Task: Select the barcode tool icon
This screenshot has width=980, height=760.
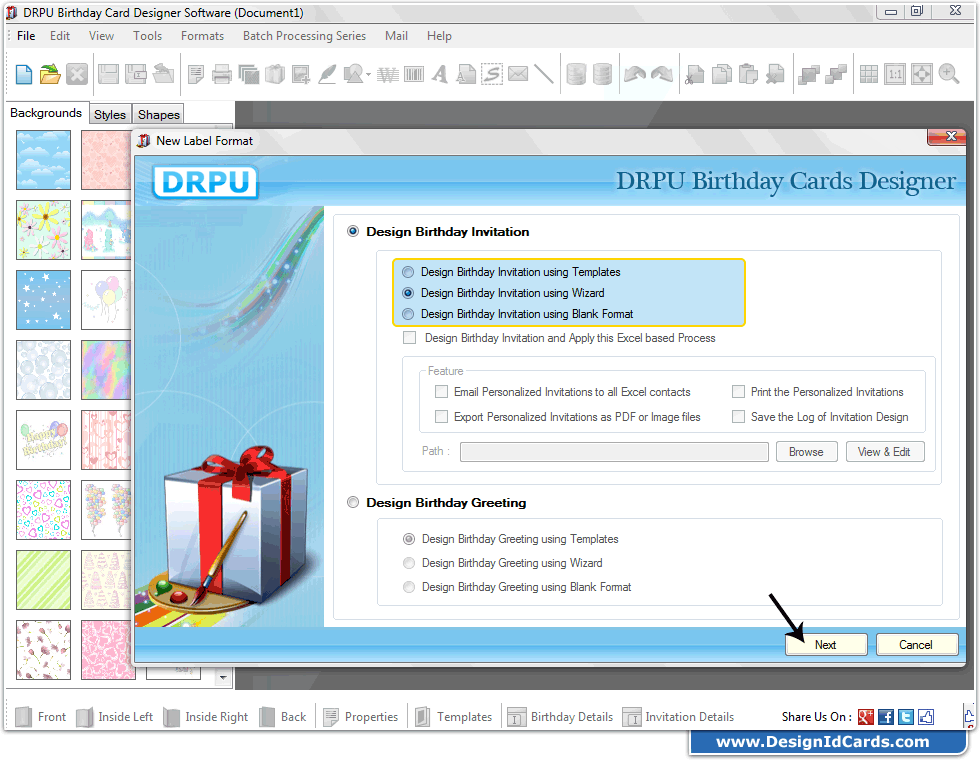Action: (x=414, y=74)
